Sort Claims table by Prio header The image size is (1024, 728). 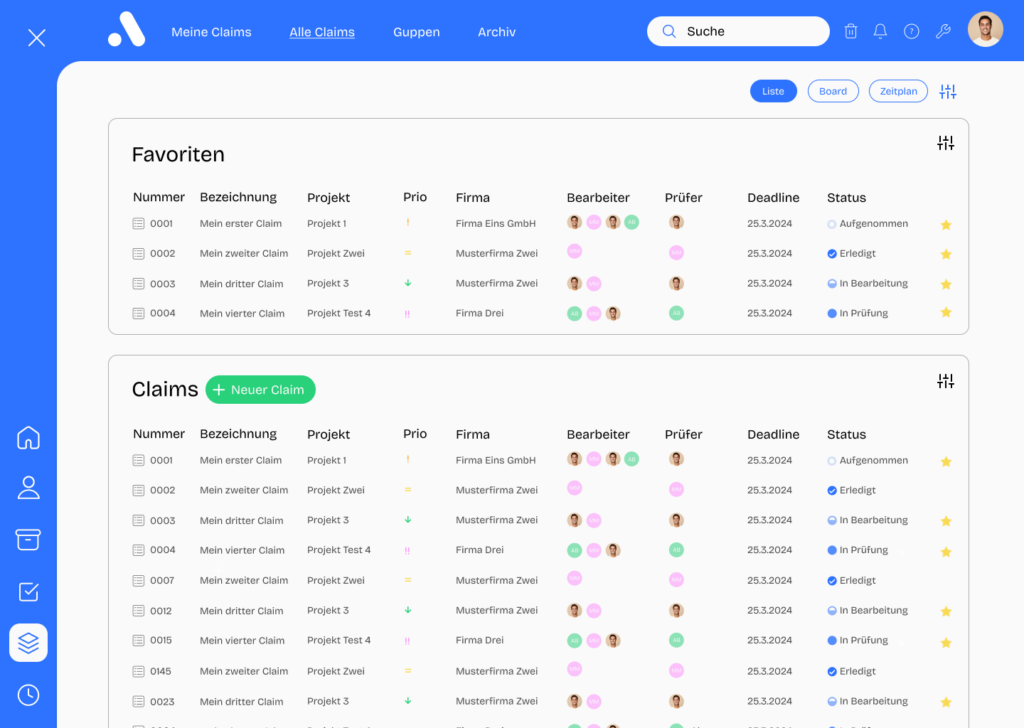tap(415, 434)
